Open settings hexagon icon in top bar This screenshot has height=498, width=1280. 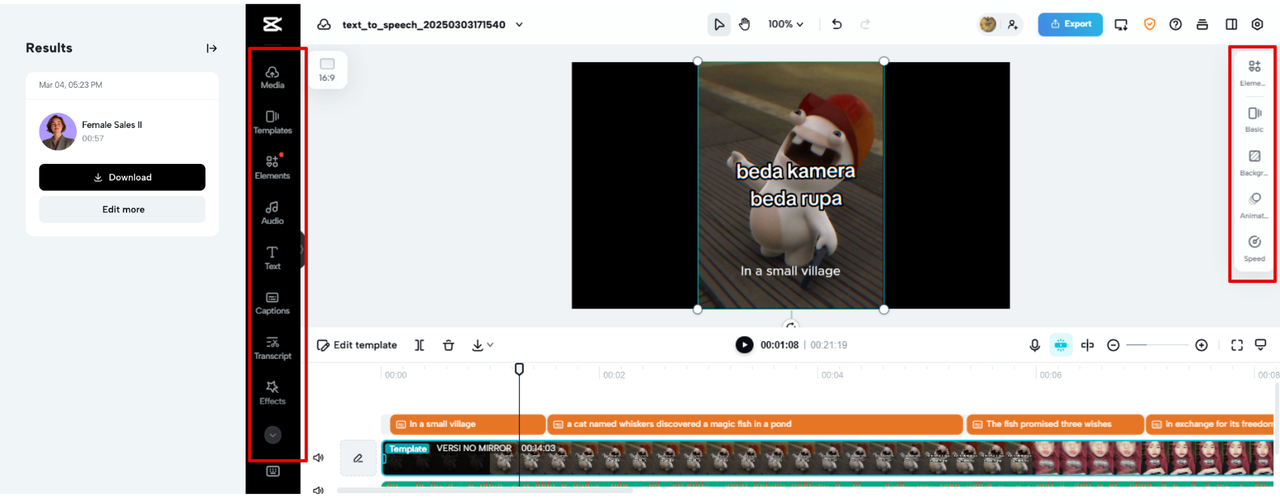pos(1258,24)
